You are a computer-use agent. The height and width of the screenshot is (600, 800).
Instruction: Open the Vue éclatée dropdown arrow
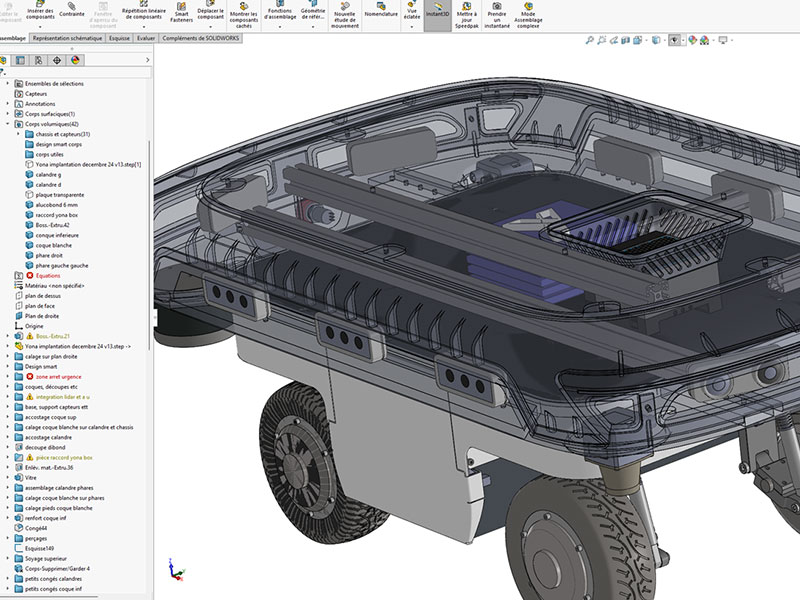[412, 27]
